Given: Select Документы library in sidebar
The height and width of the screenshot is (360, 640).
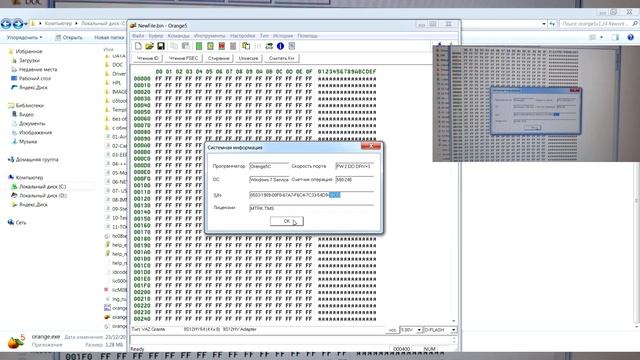Looking at the screenshot, I should click(29, 123).
